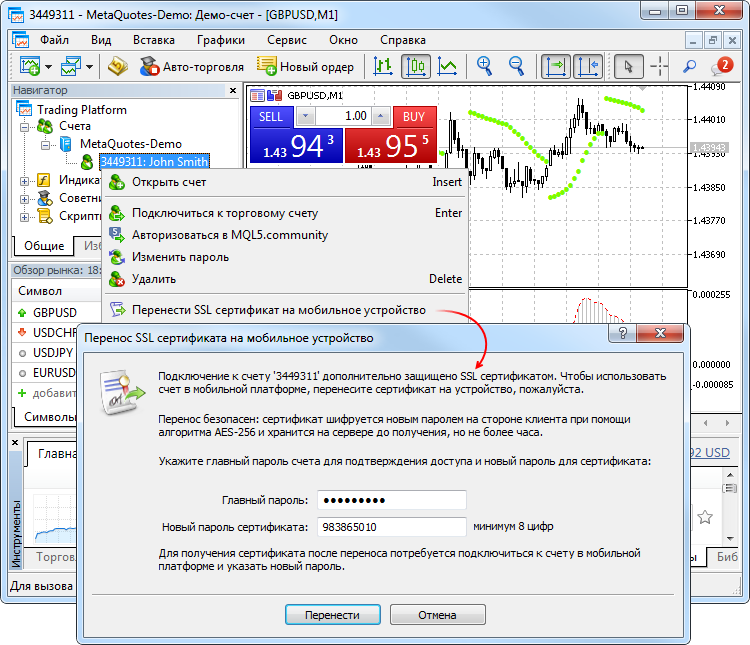Expand the Скрипты tree node
This screenshot has width=750, height=645.
24,217
